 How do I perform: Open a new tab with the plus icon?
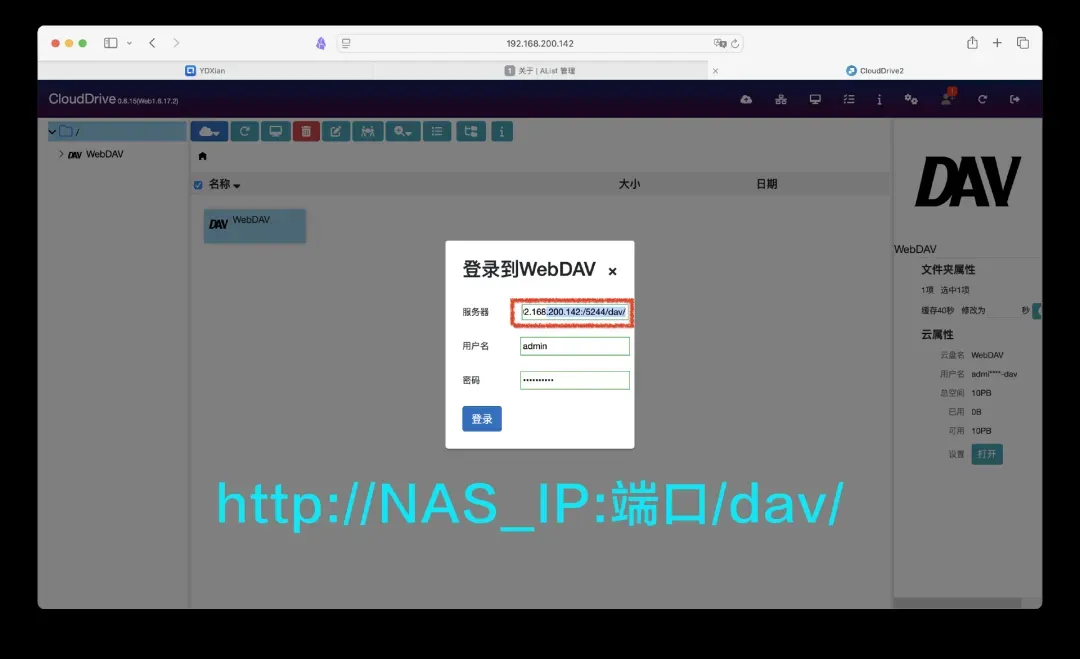997,43
